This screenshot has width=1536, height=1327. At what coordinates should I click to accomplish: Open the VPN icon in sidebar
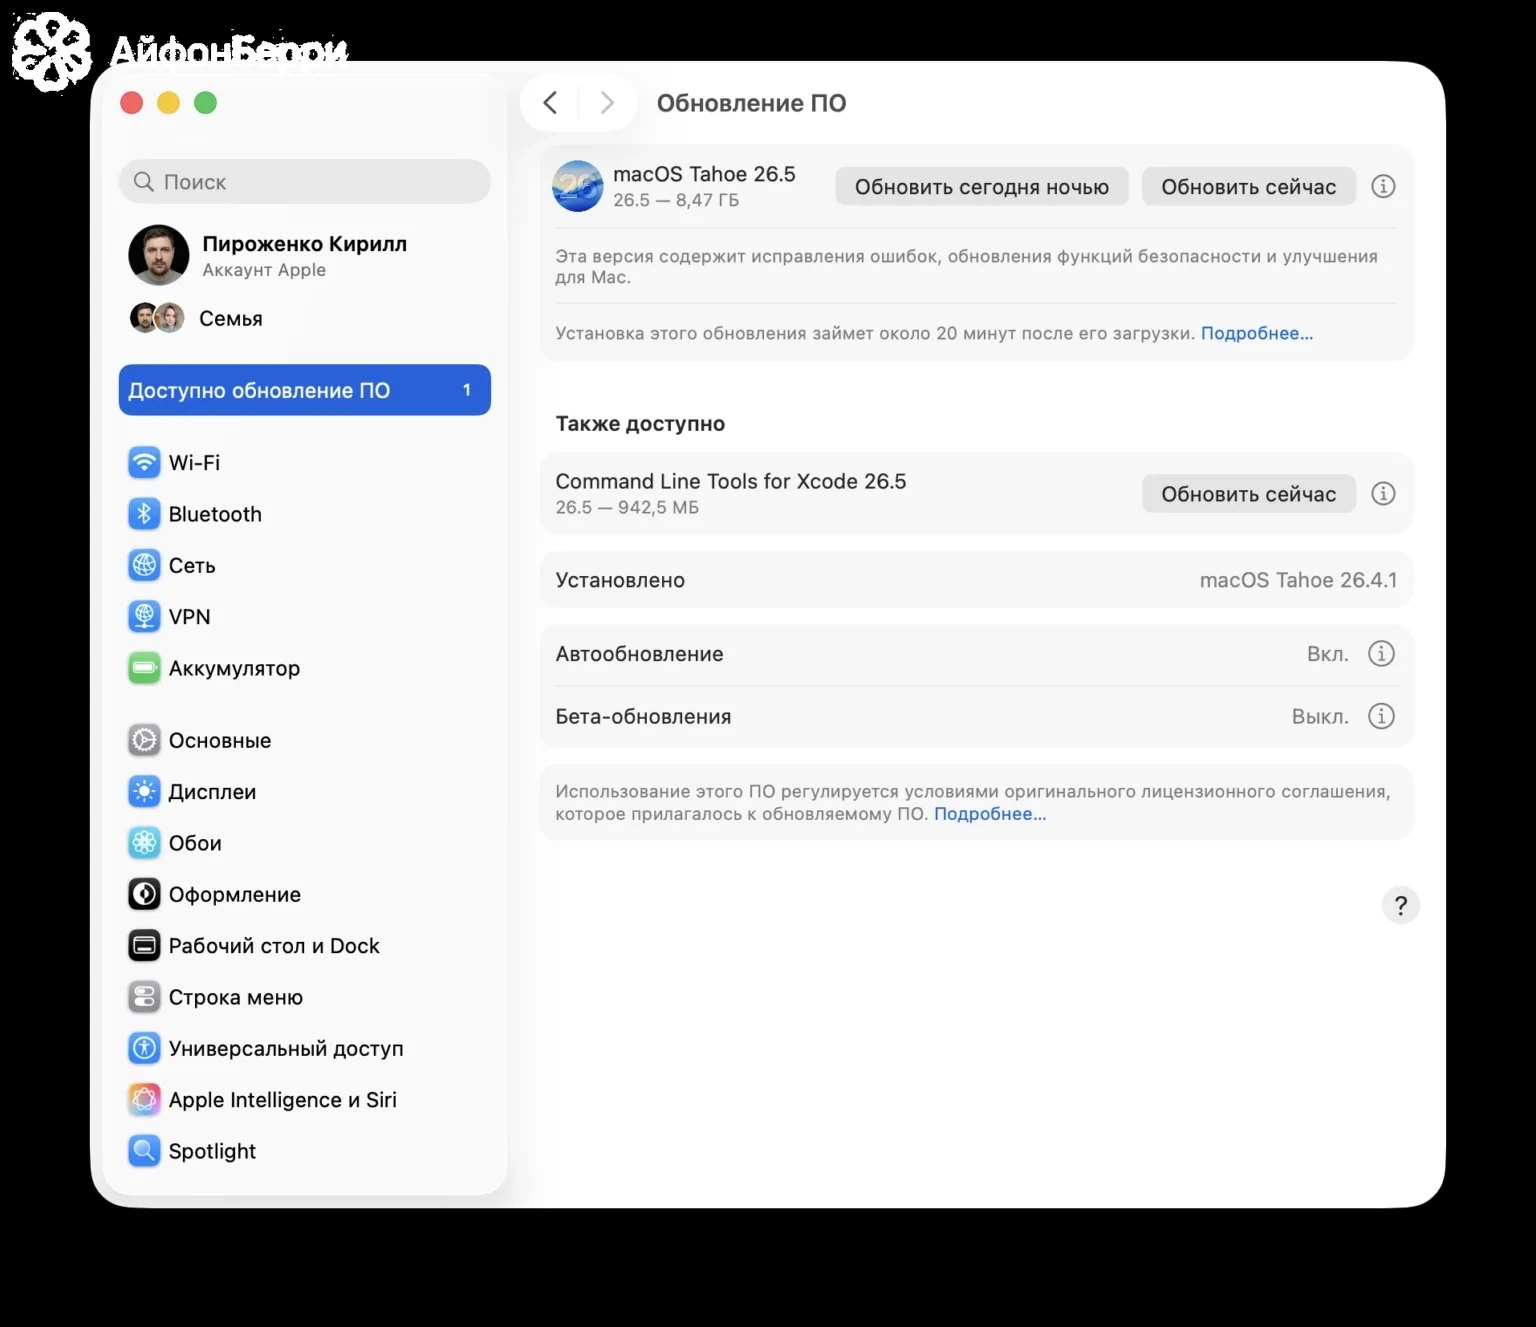(144, 616)
